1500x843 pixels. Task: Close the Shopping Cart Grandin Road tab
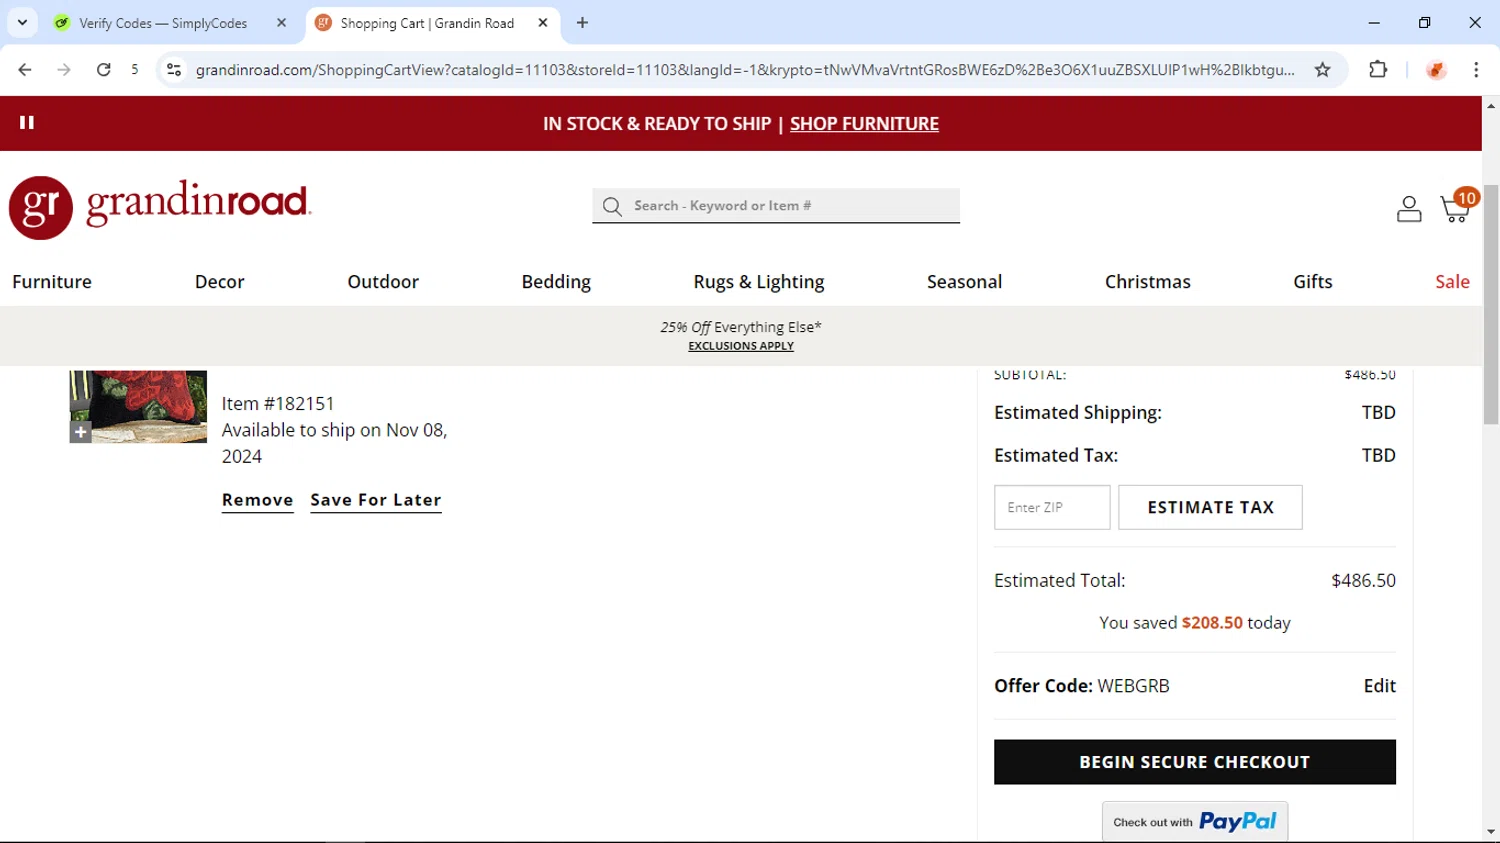pyautogui.click(x=543, y=23)
